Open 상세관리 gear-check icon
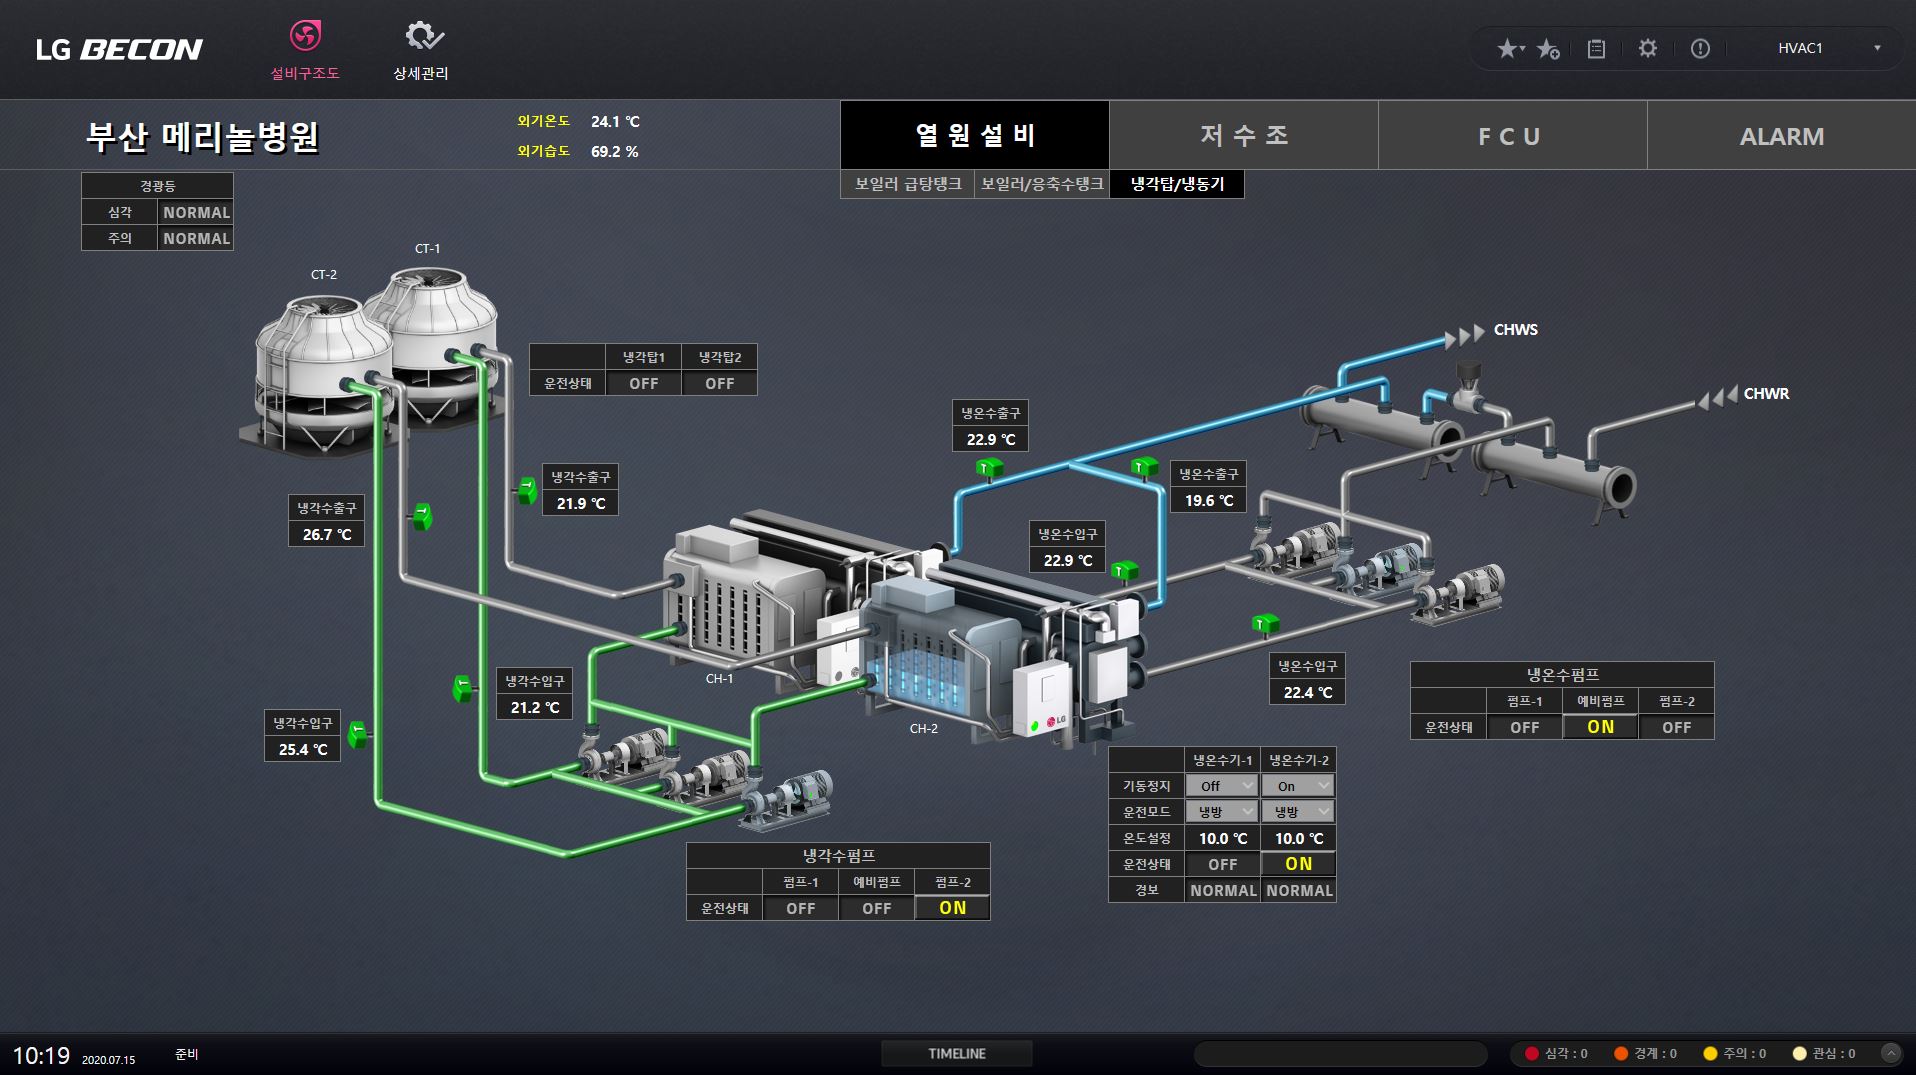The image size is (1916, 1075). pos(422,37)
